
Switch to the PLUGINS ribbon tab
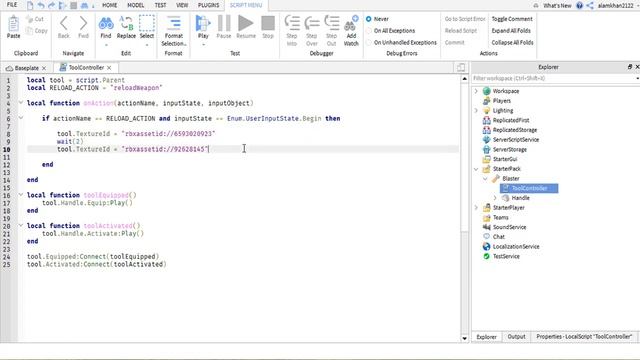(209, 5)
